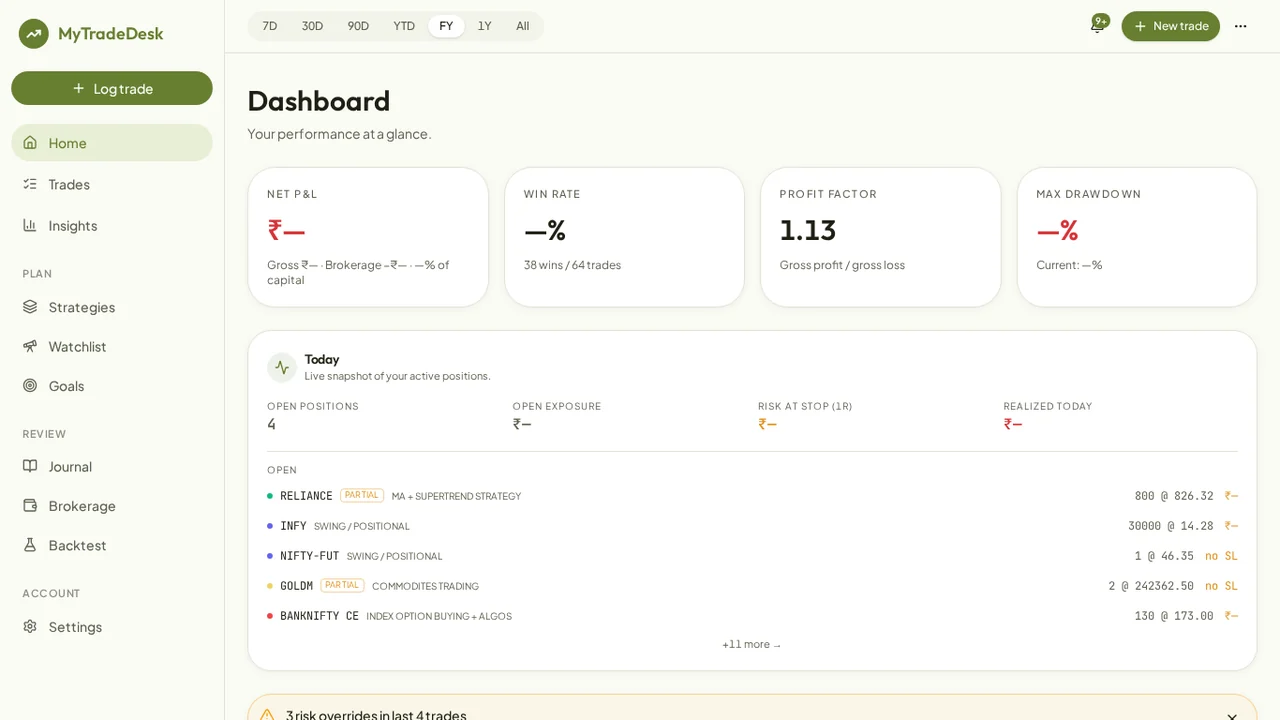
Task: Click the Goals target icon
Action: [30, 386]
